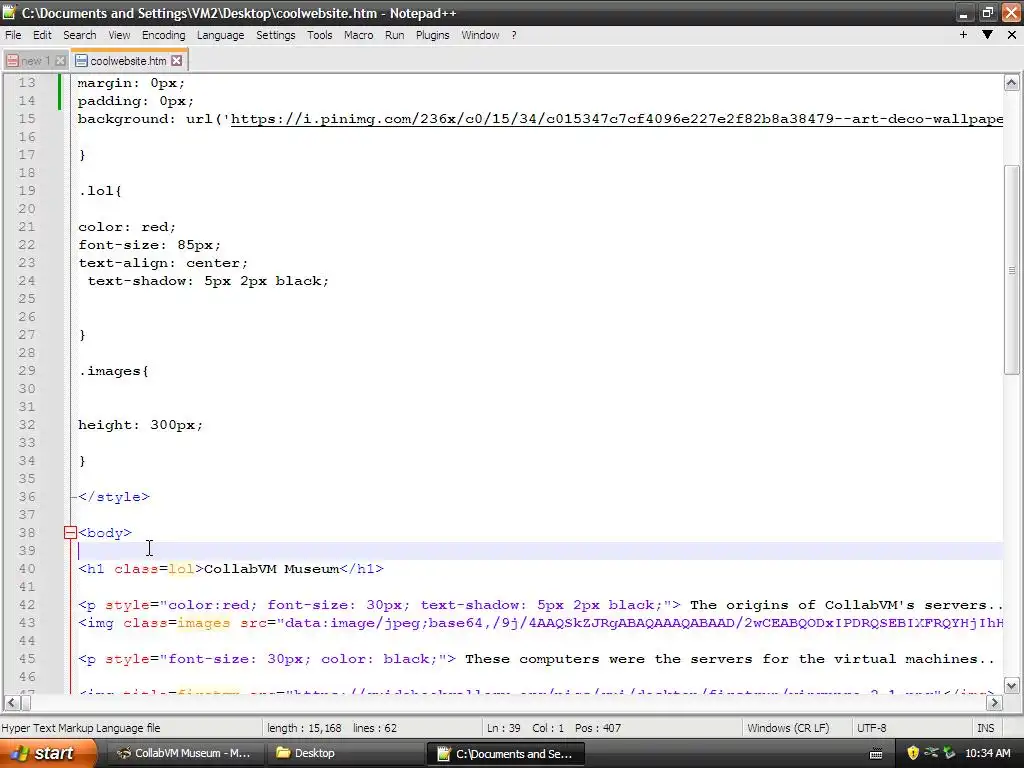Switch to the coolwebsite.htm tab
Screen dimensions: 1024x768
(128, 61)
